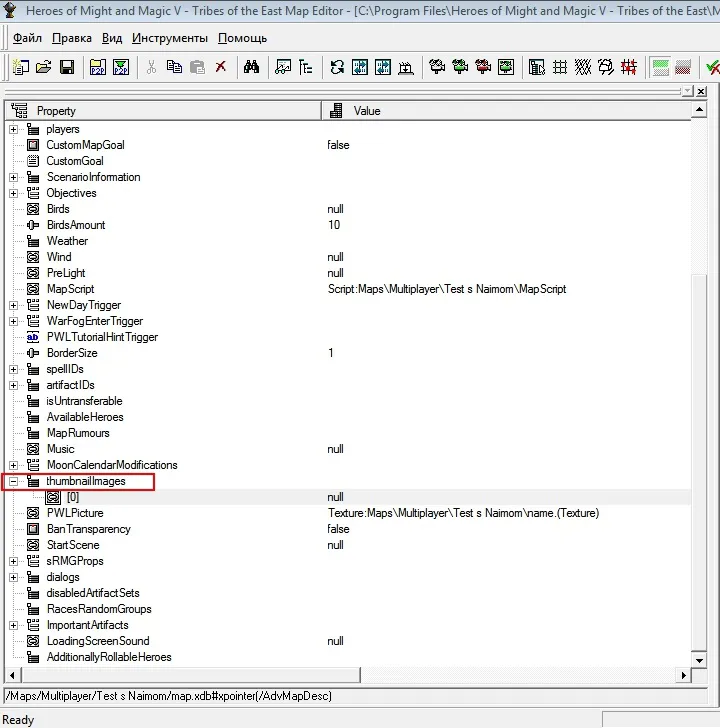Click the green terrain layer icon
This screenshot has width=720, height=728.
pos(660,67)
